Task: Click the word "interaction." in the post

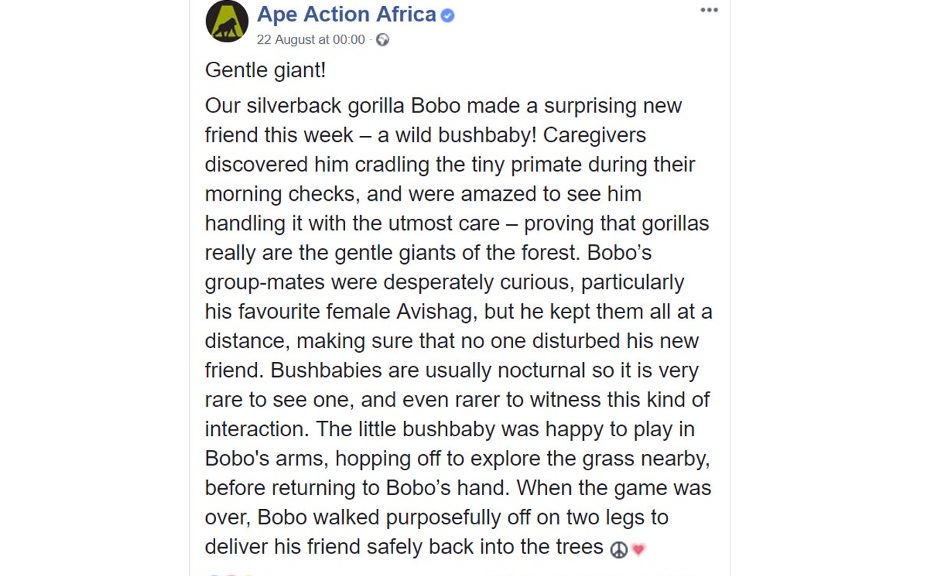Action: [257, 429]
